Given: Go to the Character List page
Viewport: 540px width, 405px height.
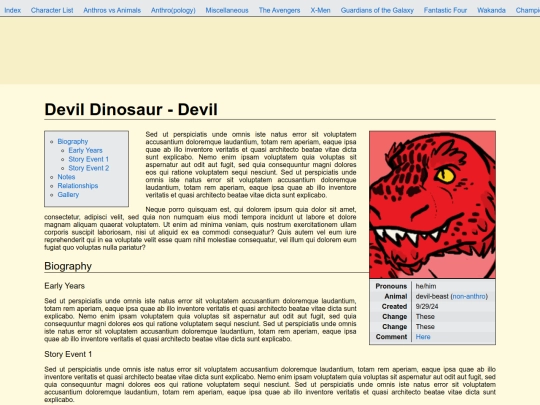Looking at the screenshot, I should pyautogui.click(x=52, y=10).
